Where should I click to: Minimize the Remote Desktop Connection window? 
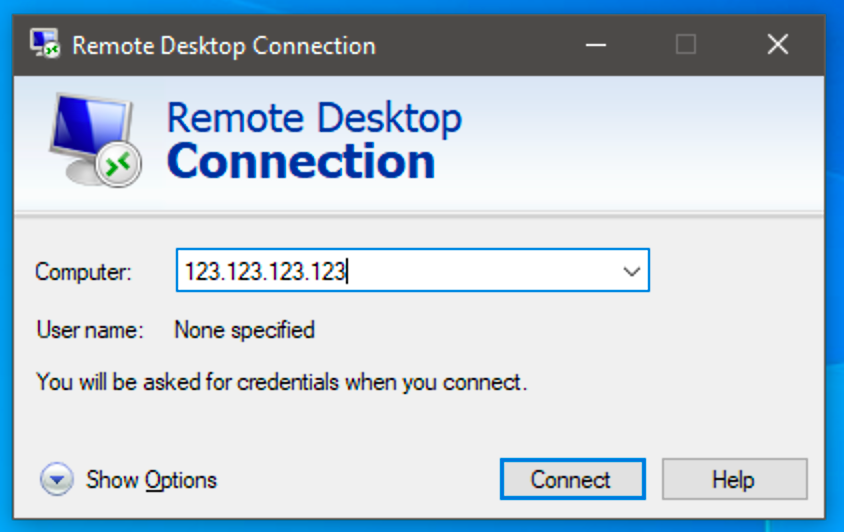click(596, 45)
